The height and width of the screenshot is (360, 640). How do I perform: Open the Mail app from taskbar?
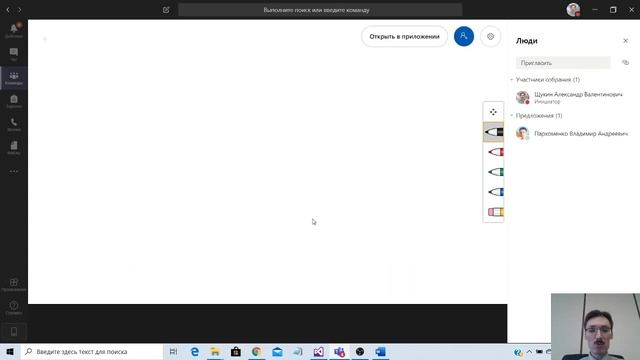point(277,351)
